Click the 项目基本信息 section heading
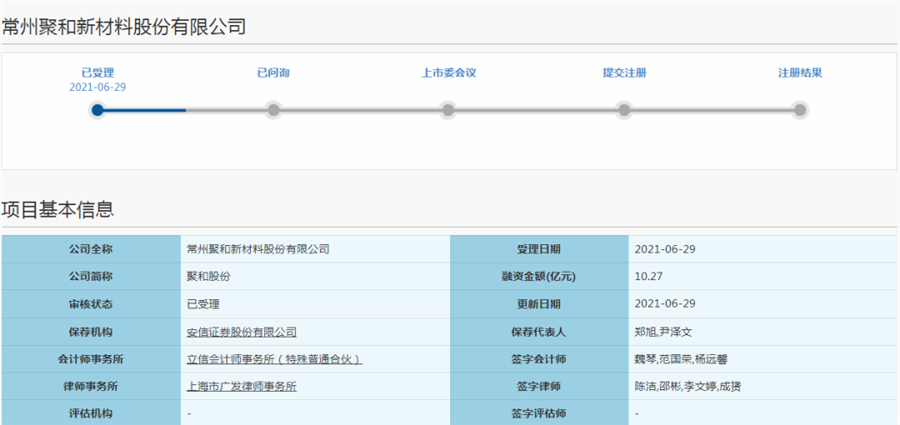Viewport: 900px width, 425px height. point(57,210)
